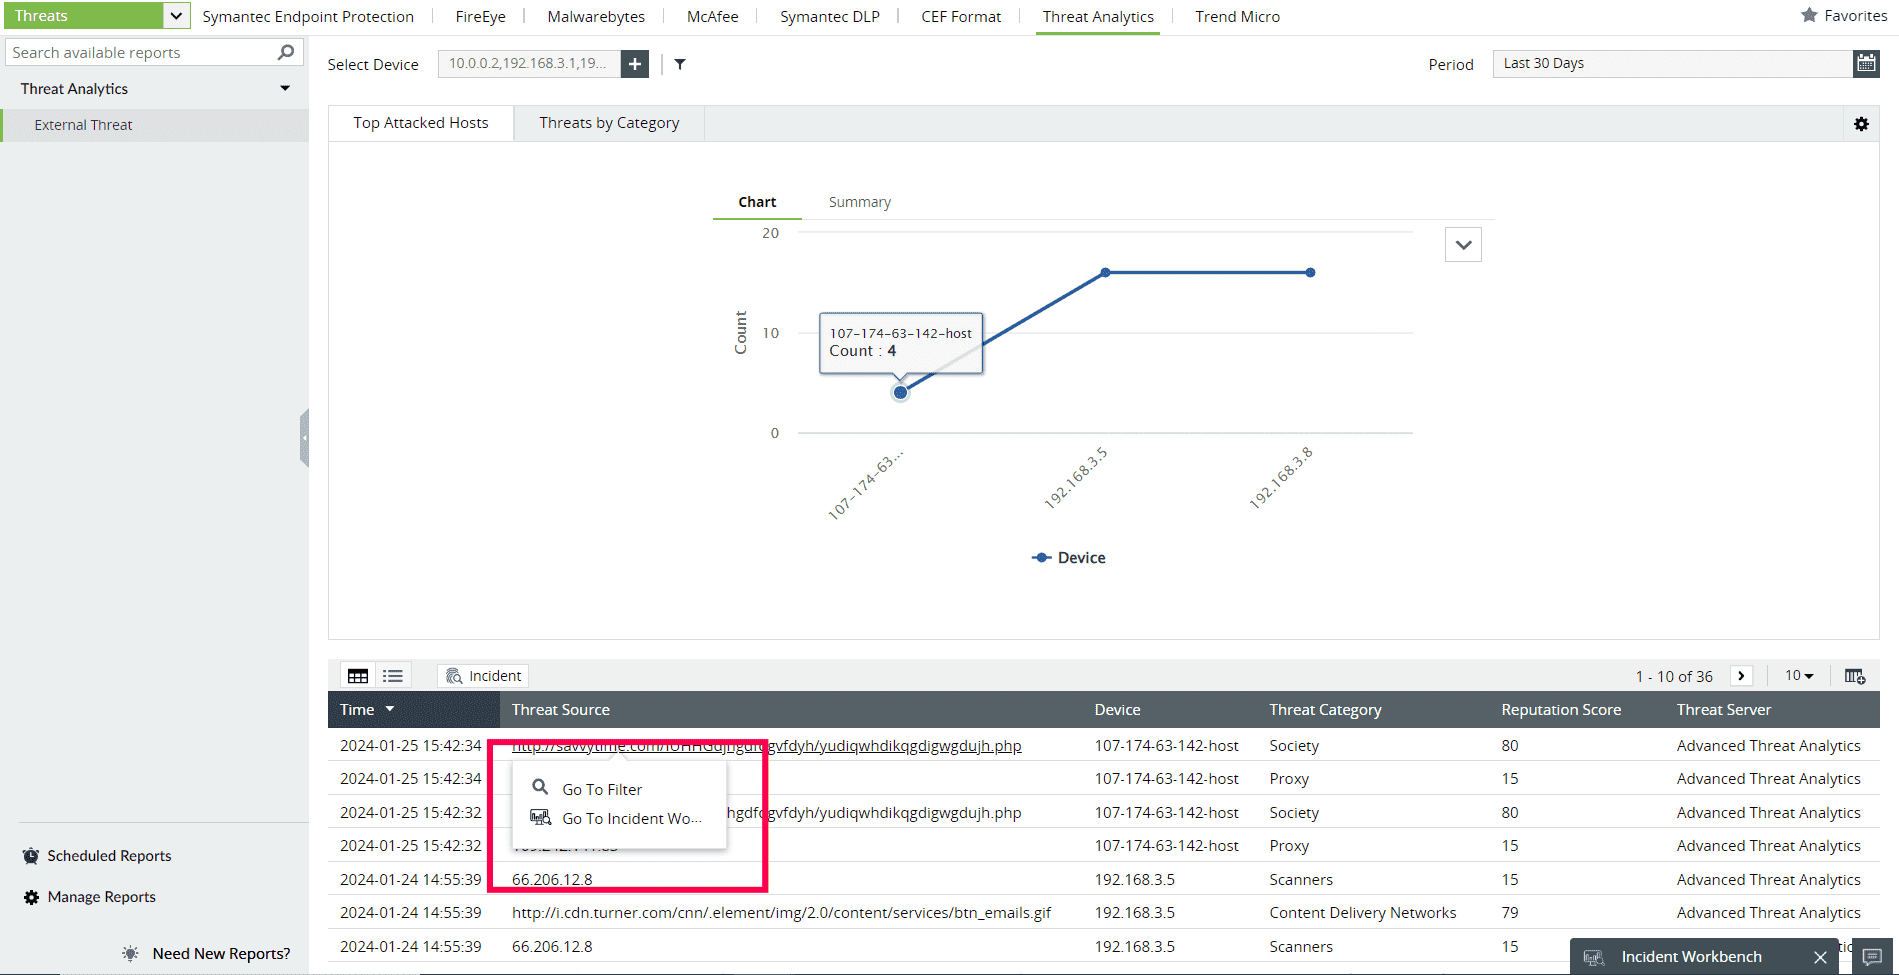The height and width of the screenshot is (975, 1899).
Task: Click the http://i.cdn.turner.com threat source link
Action: coord(781,912)
